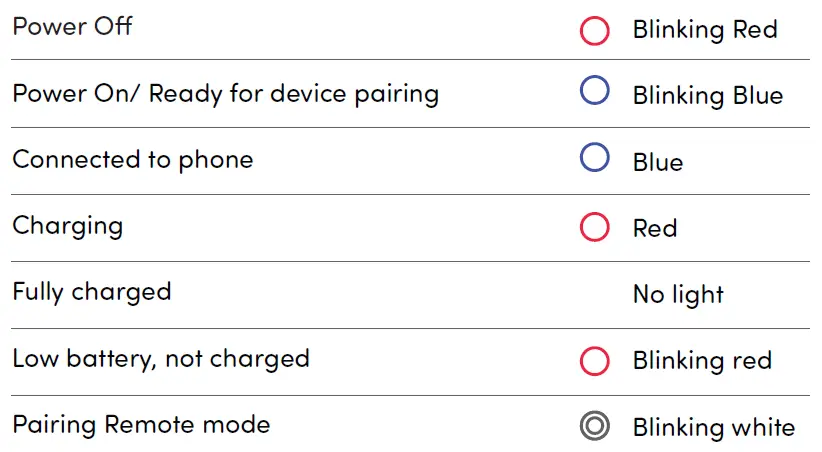The height and width of the screenshot is (452, 822).
Task: Click the "Blinking white" text
Action: (x=714, y=428)
